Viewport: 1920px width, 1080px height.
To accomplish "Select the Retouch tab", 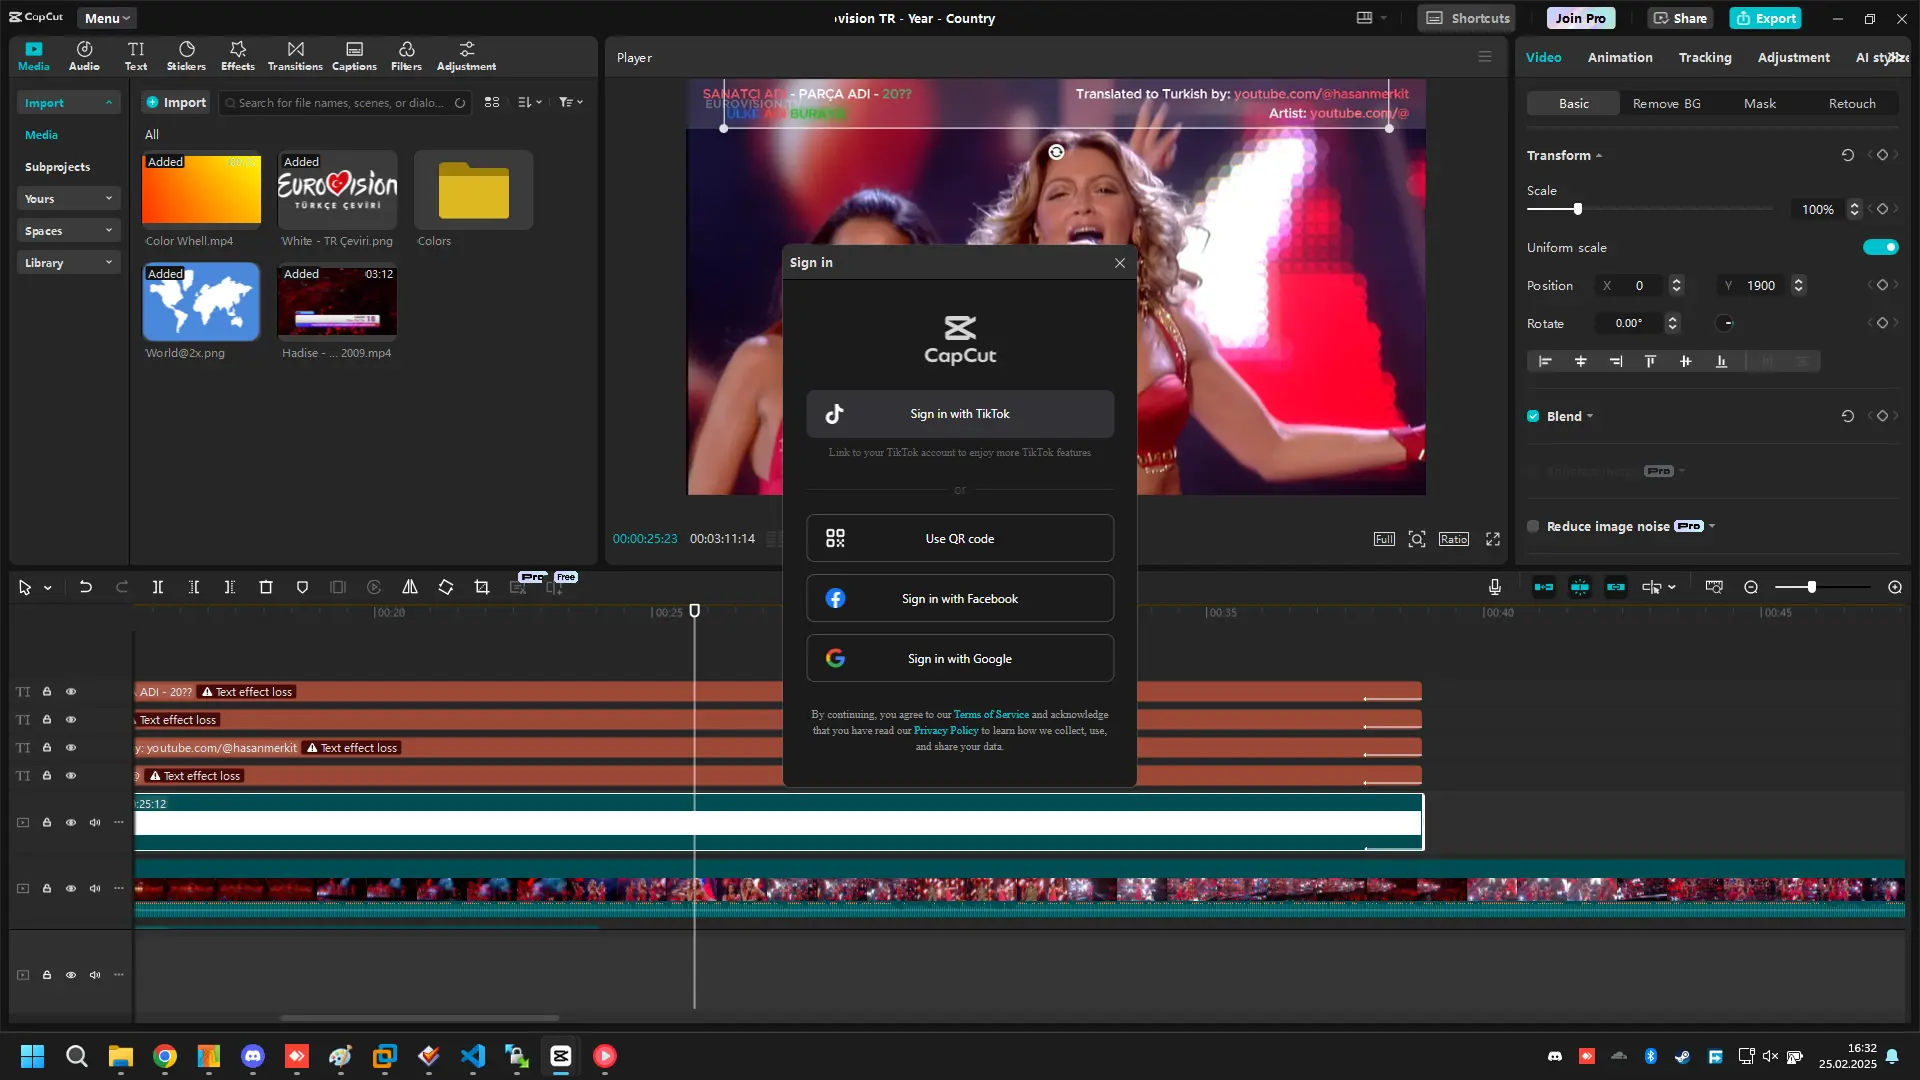I will tap(1852, 103).
